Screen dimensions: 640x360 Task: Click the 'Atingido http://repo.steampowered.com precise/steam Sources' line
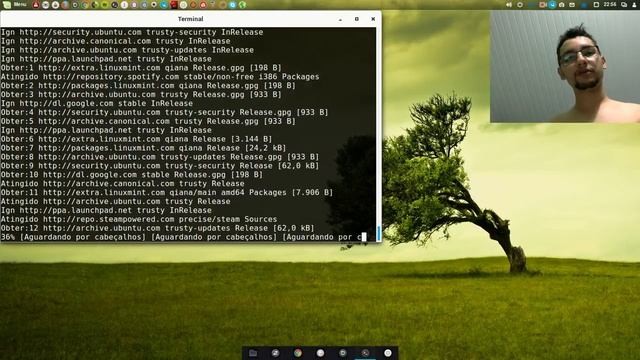click(139, 219)
